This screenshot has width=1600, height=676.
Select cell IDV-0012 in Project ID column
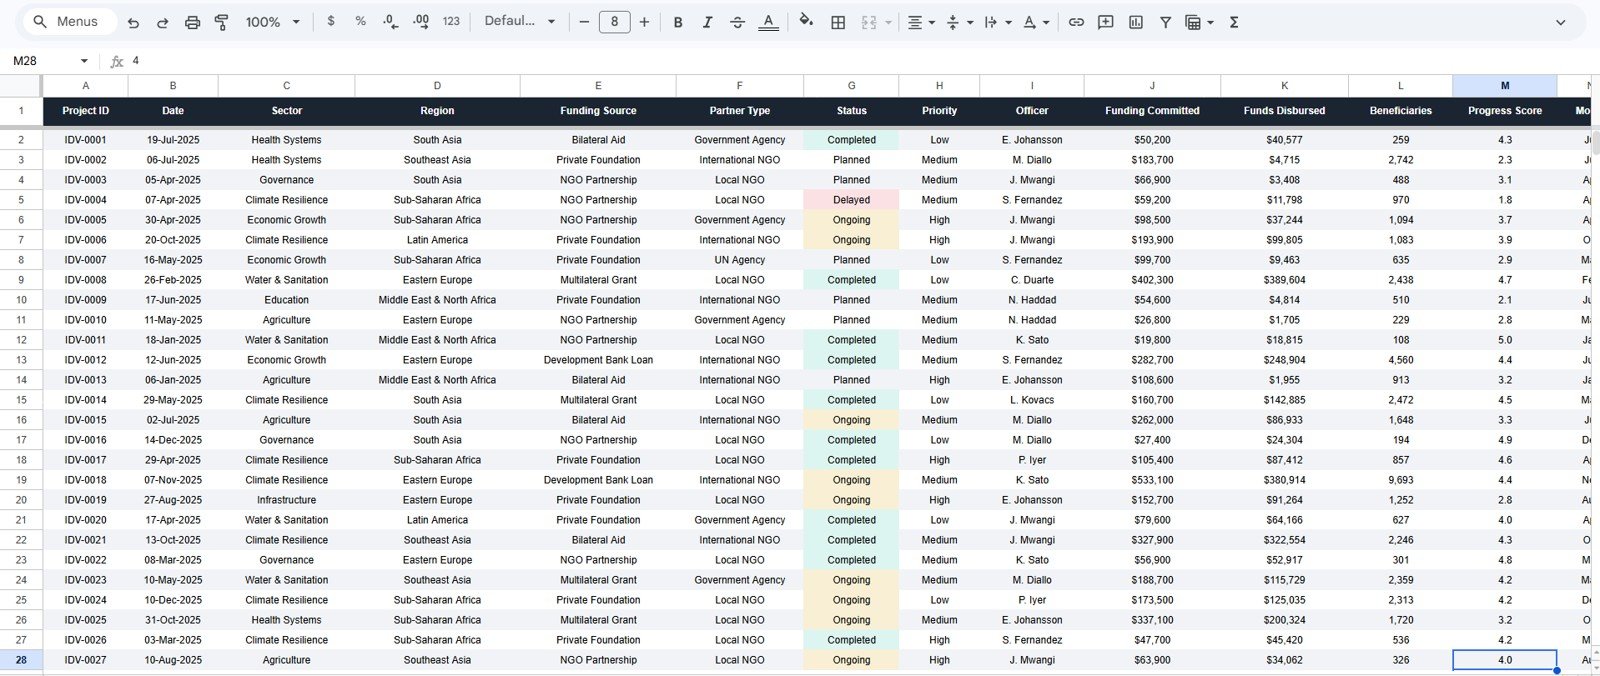[x=86, y=360]
